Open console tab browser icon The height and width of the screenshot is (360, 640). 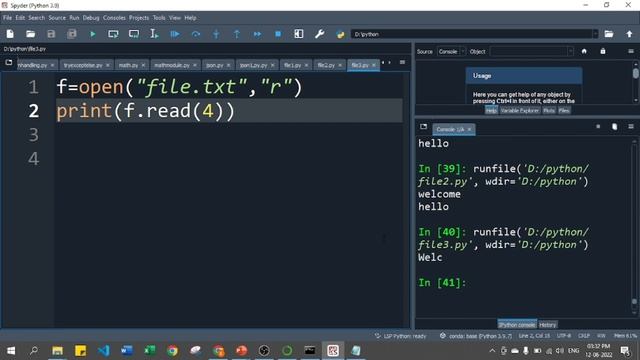coord(424,127)
